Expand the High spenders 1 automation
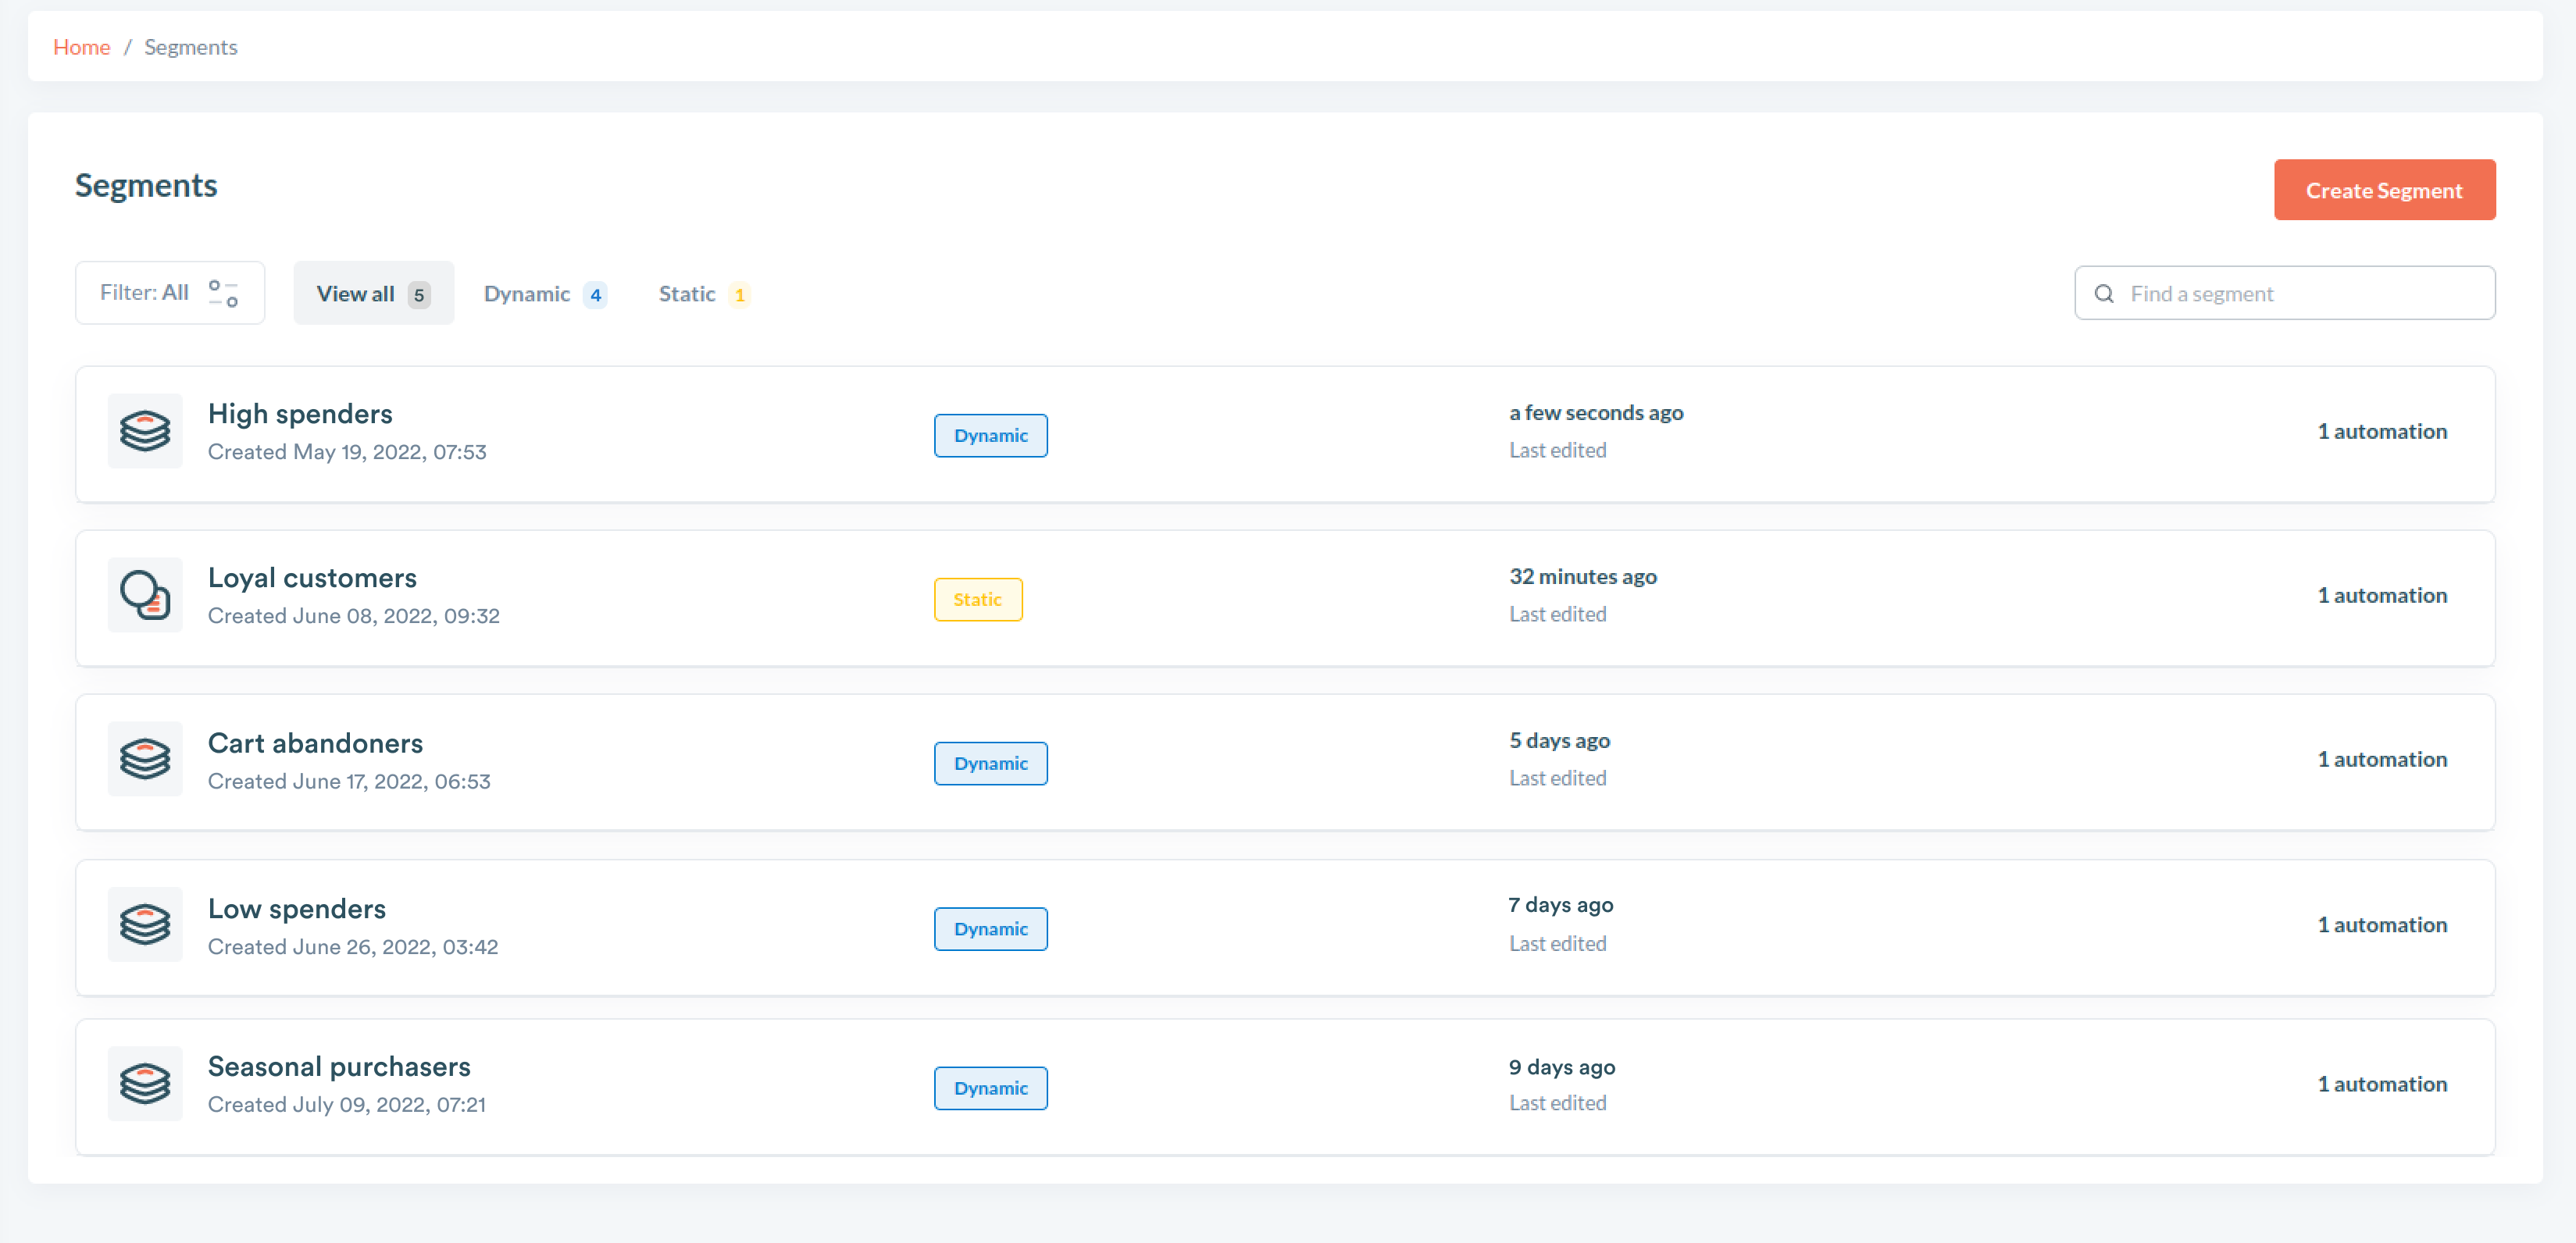 [2382, 430]
